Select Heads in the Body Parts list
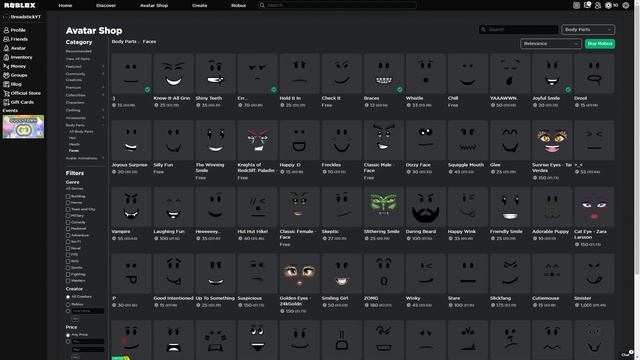The width and height of the screenshot is (640, 360). 74,144
